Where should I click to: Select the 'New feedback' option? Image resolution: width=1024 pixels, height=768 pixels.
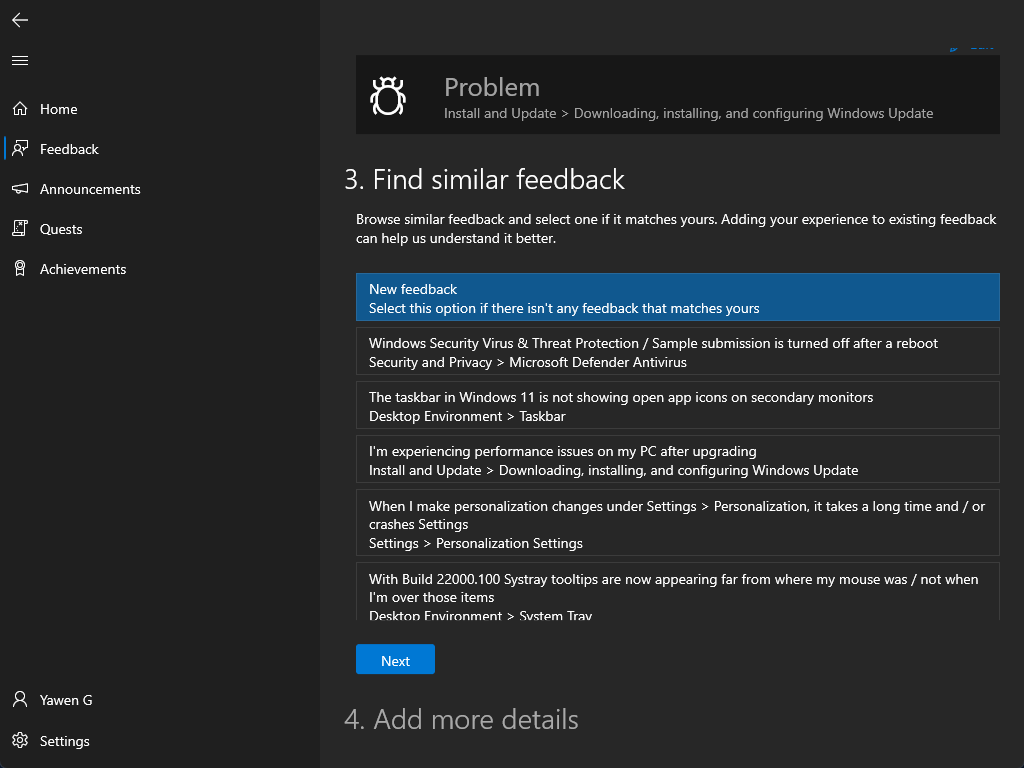pyautogui.click(x=677, y=298)
